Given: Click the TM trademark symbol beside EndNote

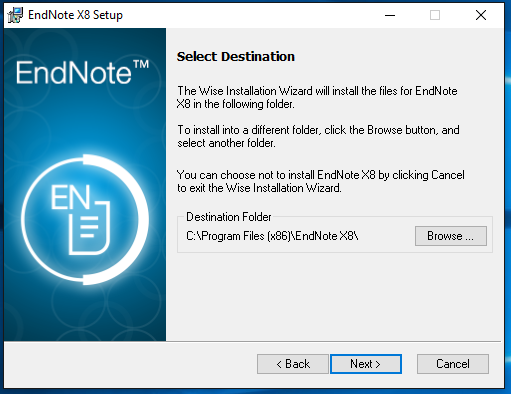Looking at the screenshot, I should point(141,64).
